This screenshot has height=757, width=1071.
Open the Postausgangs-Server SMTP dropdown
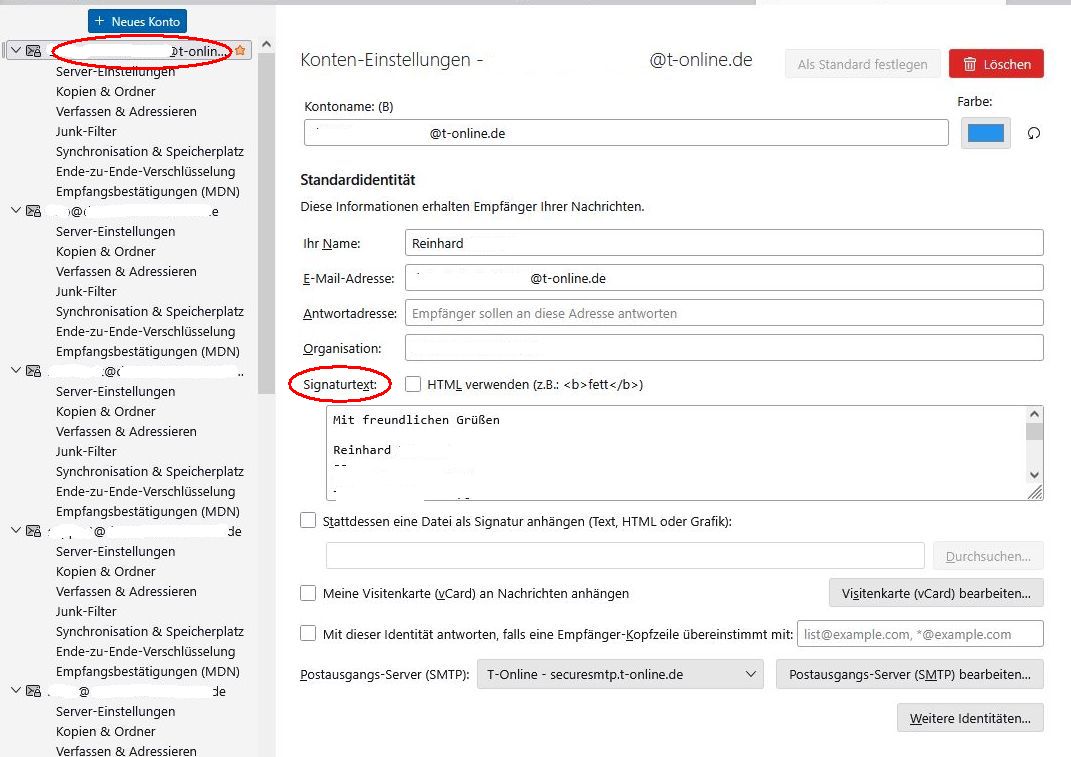coord(620,674)
